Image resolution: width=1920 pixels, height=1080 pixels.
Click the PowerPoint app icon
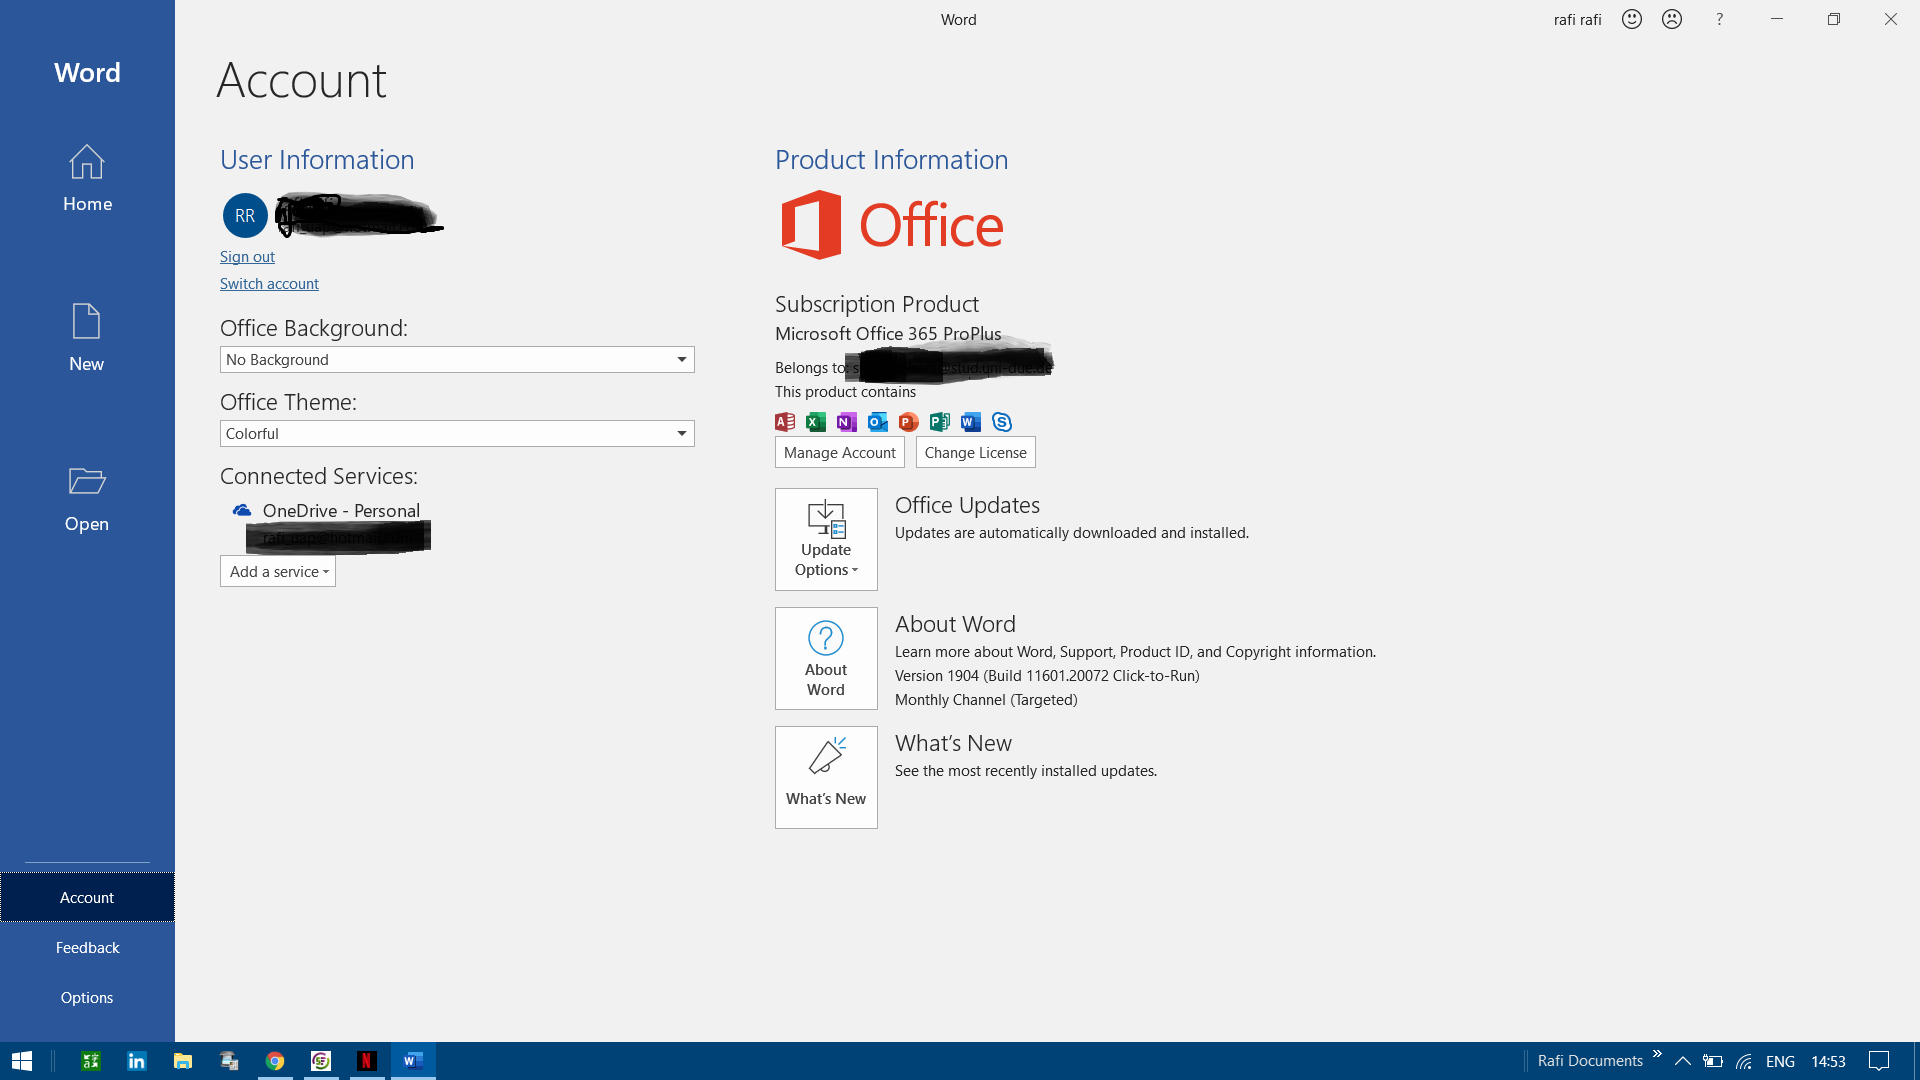909,422
